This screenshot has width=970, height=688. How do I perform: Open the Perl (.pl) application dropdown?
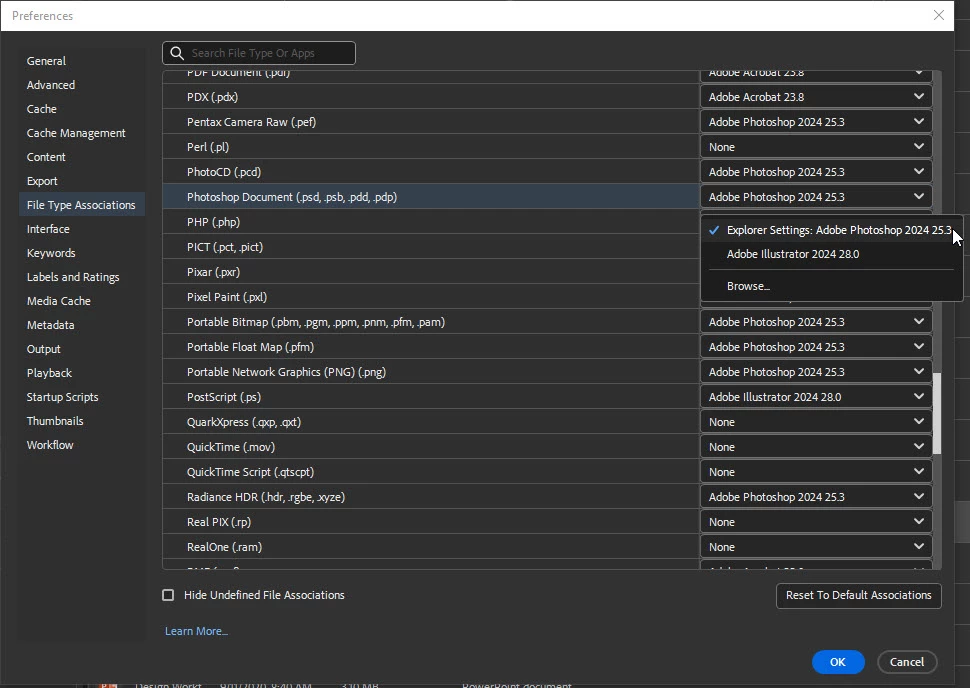tap(816, 147)
